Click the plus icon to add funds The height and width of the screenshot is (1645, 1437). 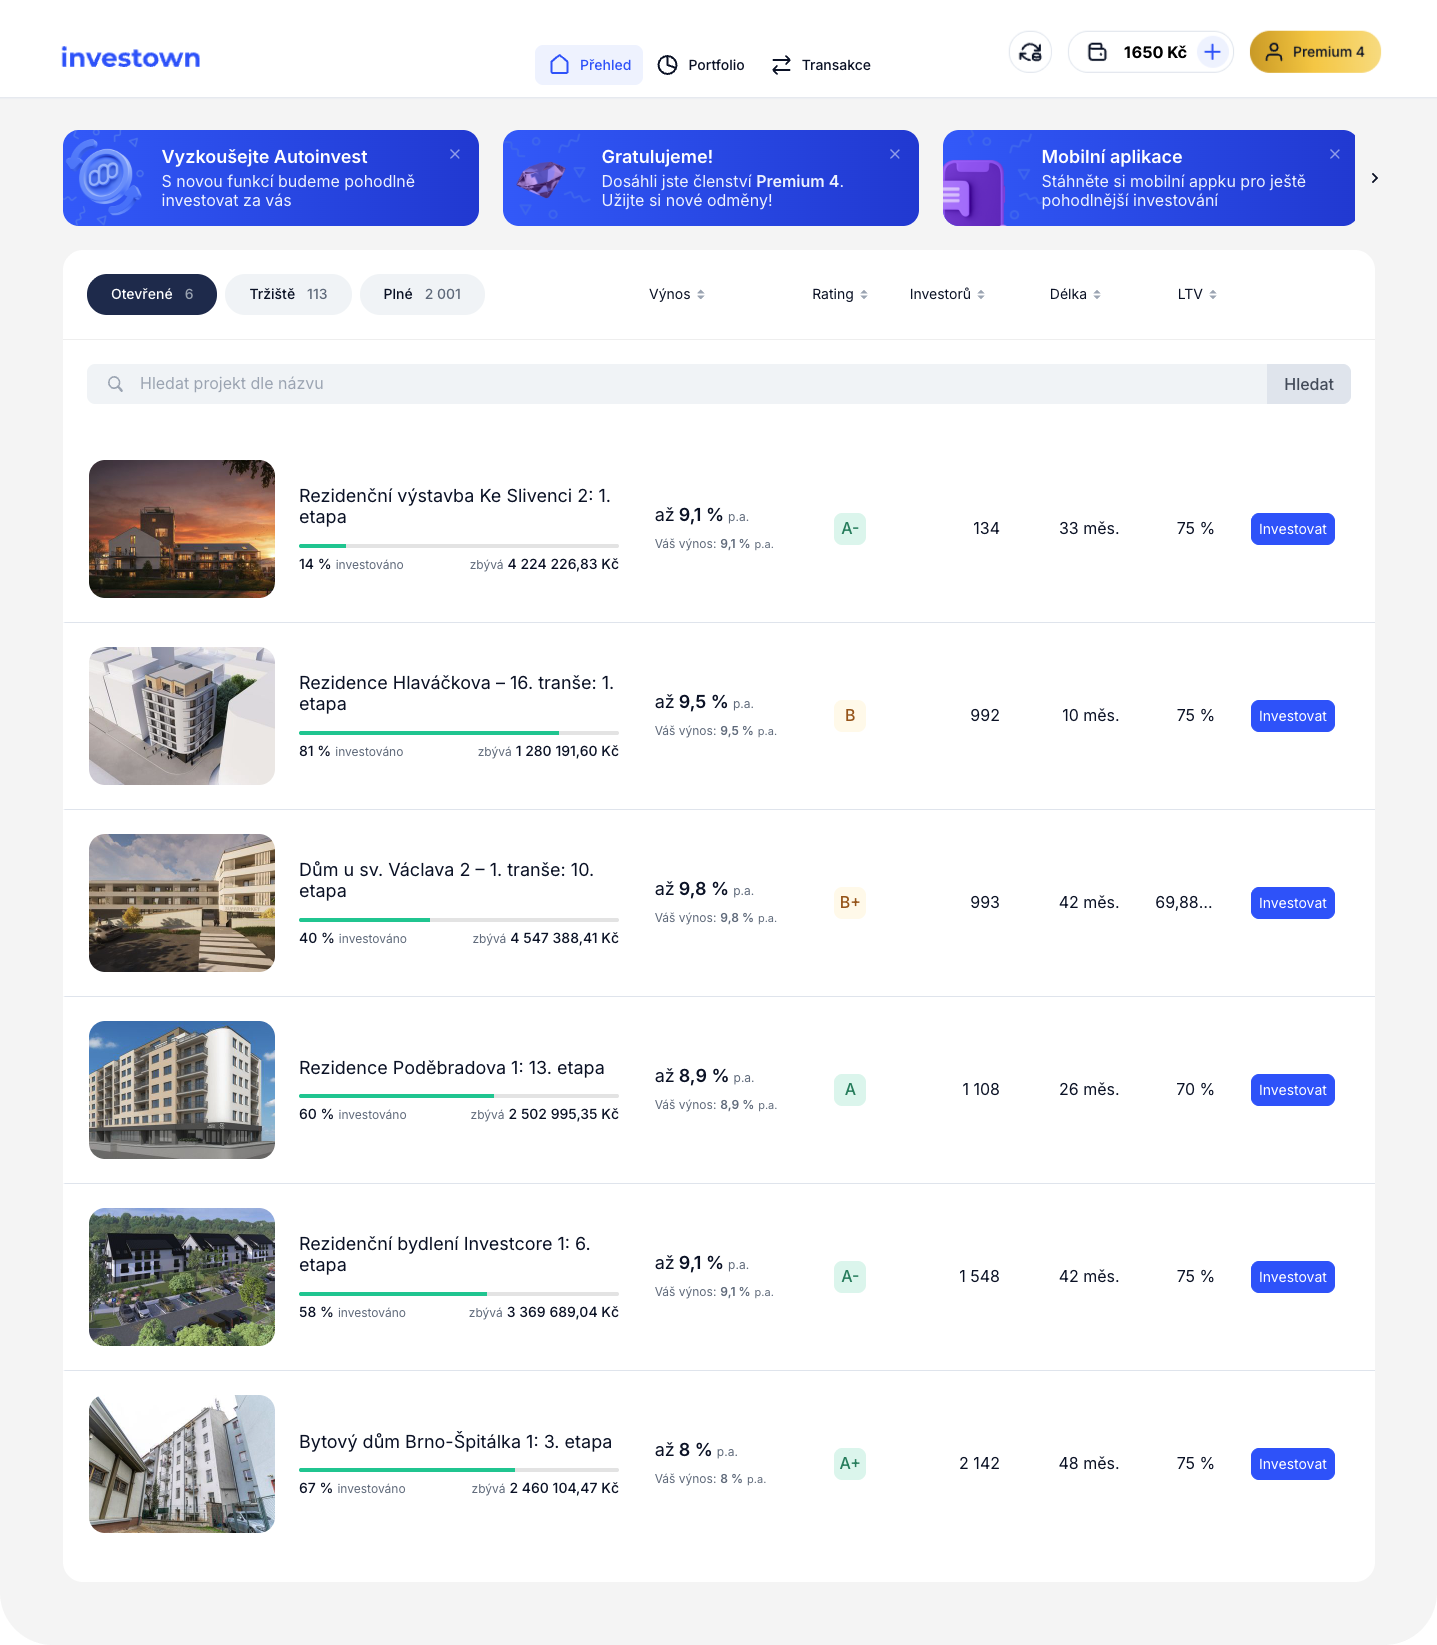pos(1212,52)
